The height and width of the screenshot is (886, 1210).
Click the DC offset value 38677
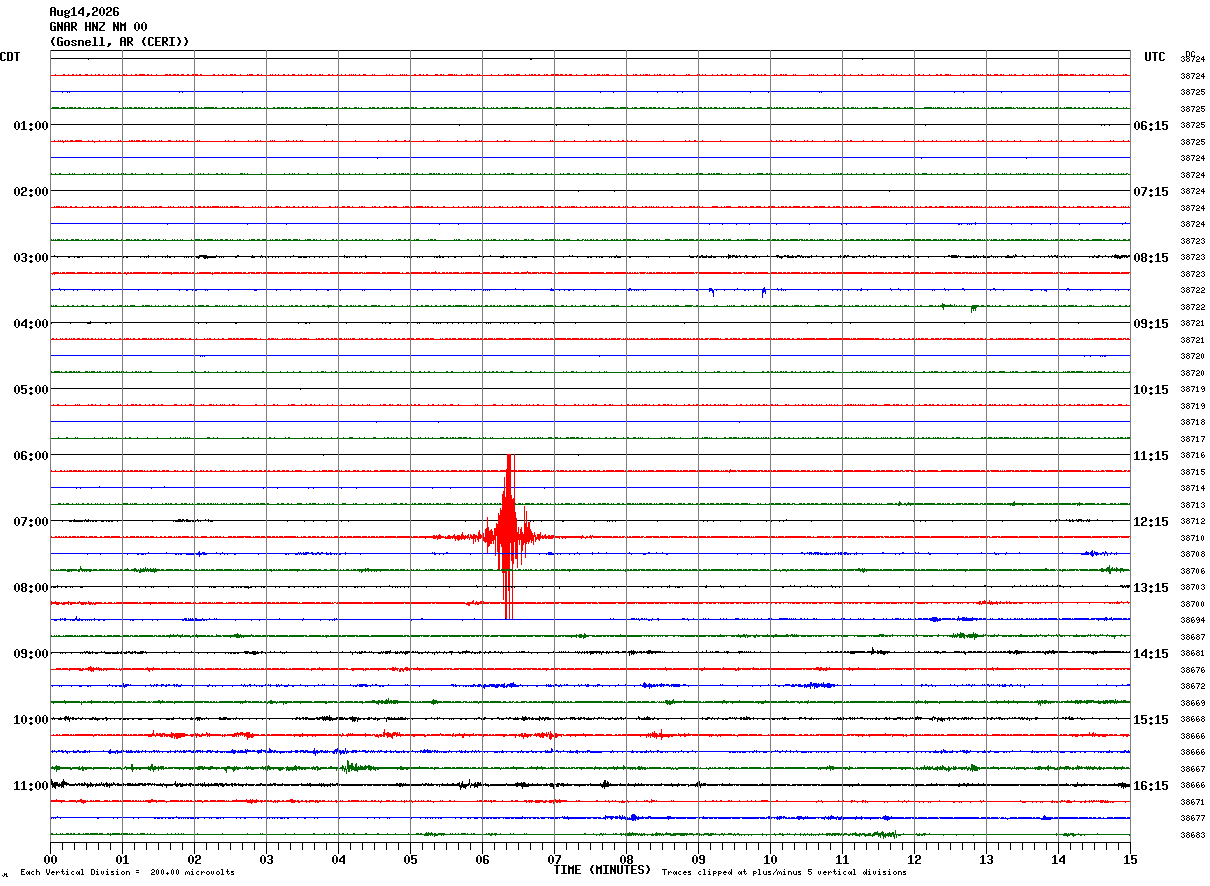click(1193, 819)
